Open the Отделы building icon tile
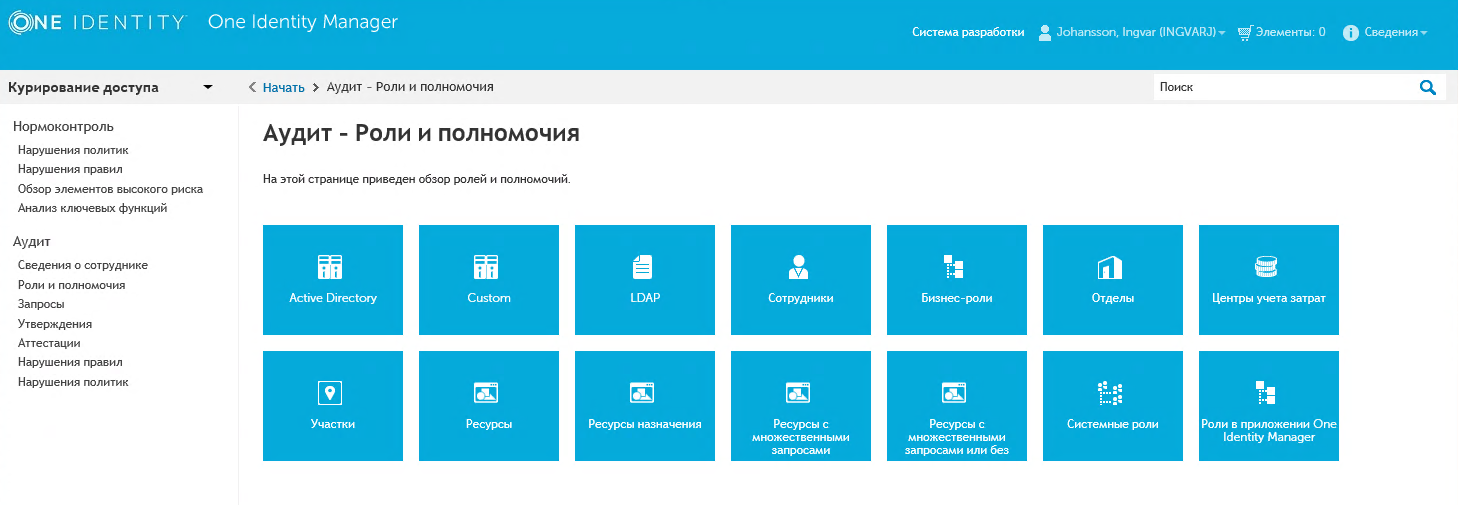This screenshot has height=505, width=1458. (x=1110, y=267)
